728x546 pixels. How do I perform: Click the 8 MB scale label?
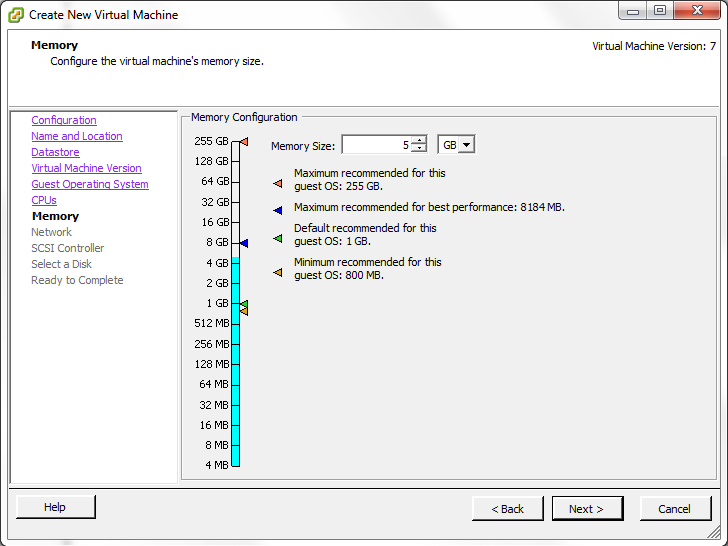point(217,446)
